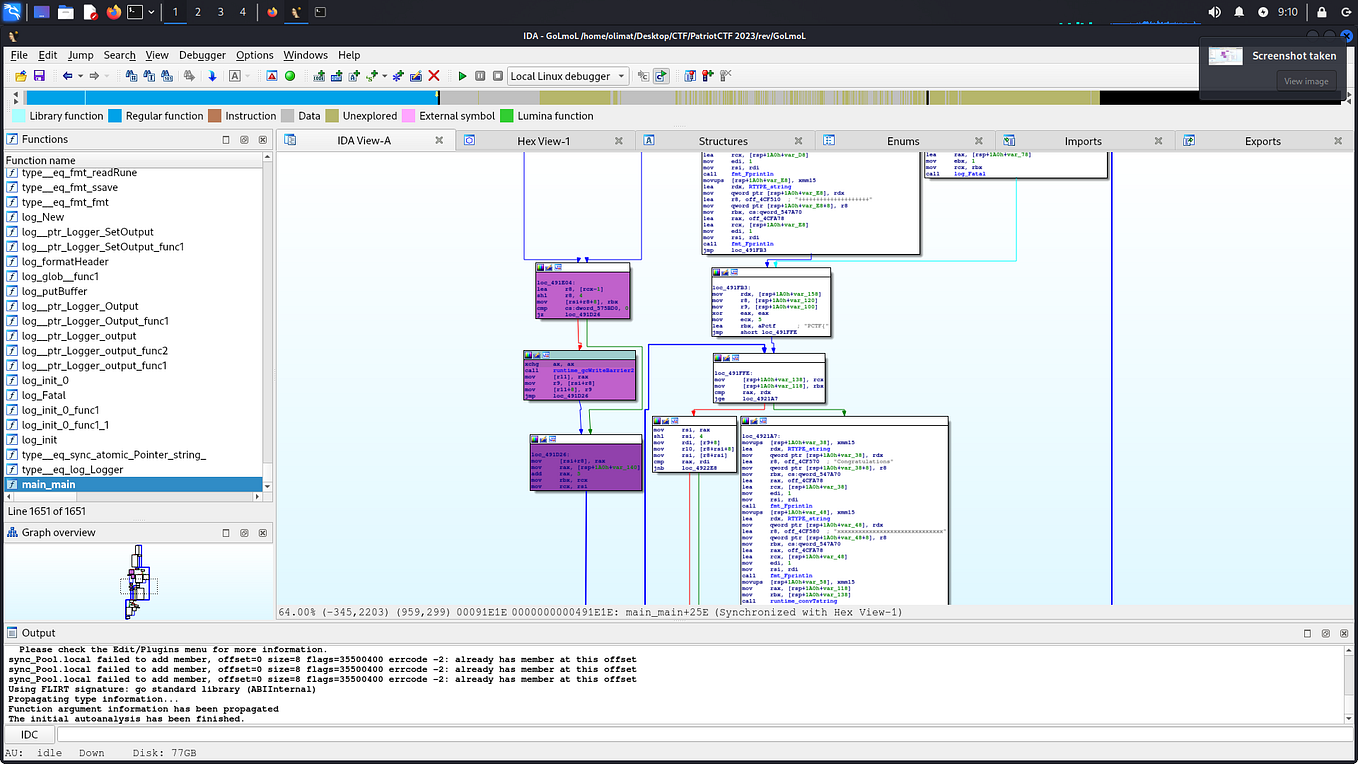Click the Open file toolbar icon
The image size is (1358, 764).
(21, 76)
